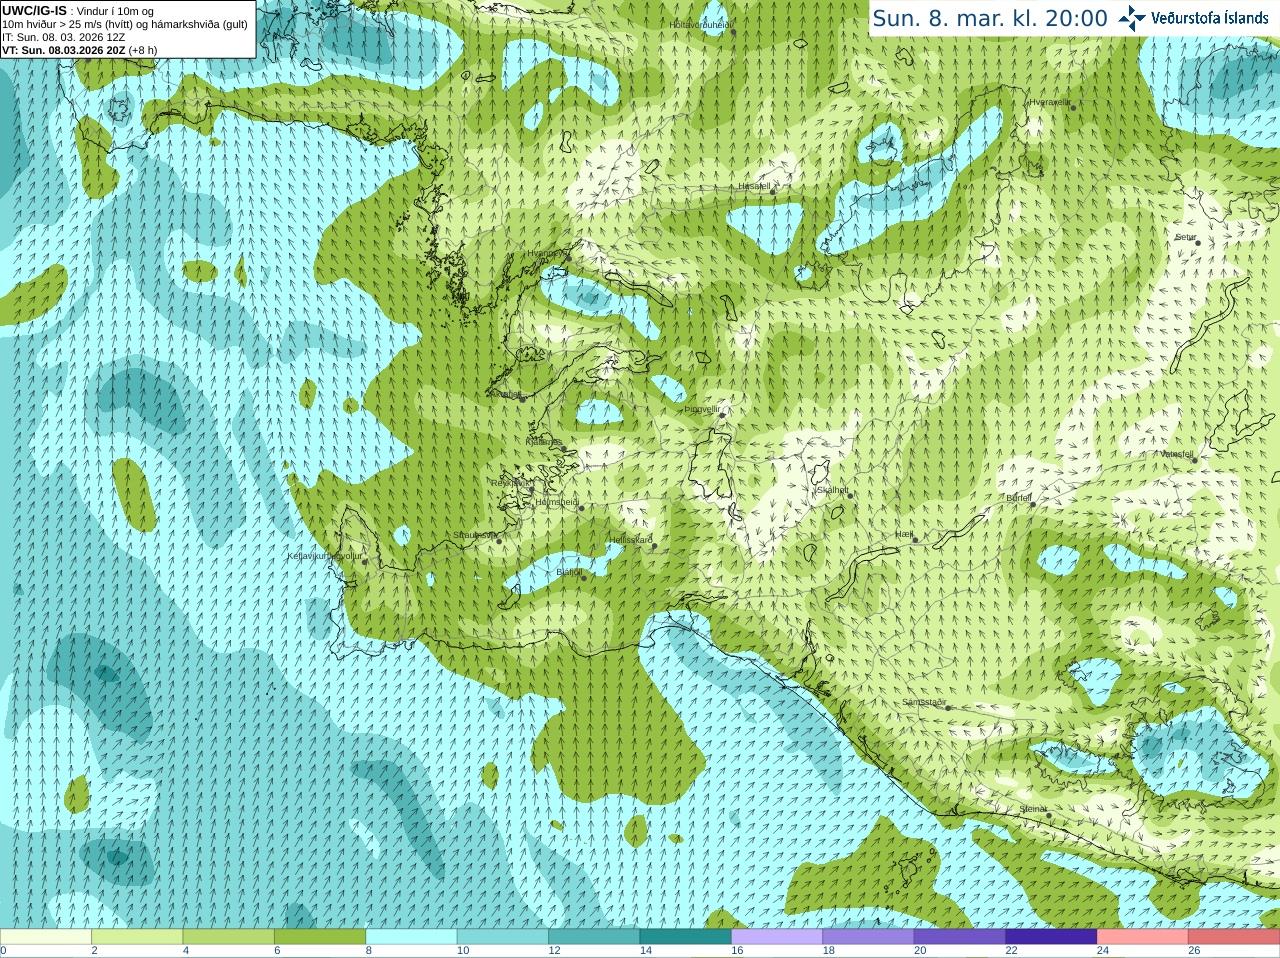This screenshot has width=1280, height=958.
Task: Click the Setur station marker dot
Action: [1198, 243]
